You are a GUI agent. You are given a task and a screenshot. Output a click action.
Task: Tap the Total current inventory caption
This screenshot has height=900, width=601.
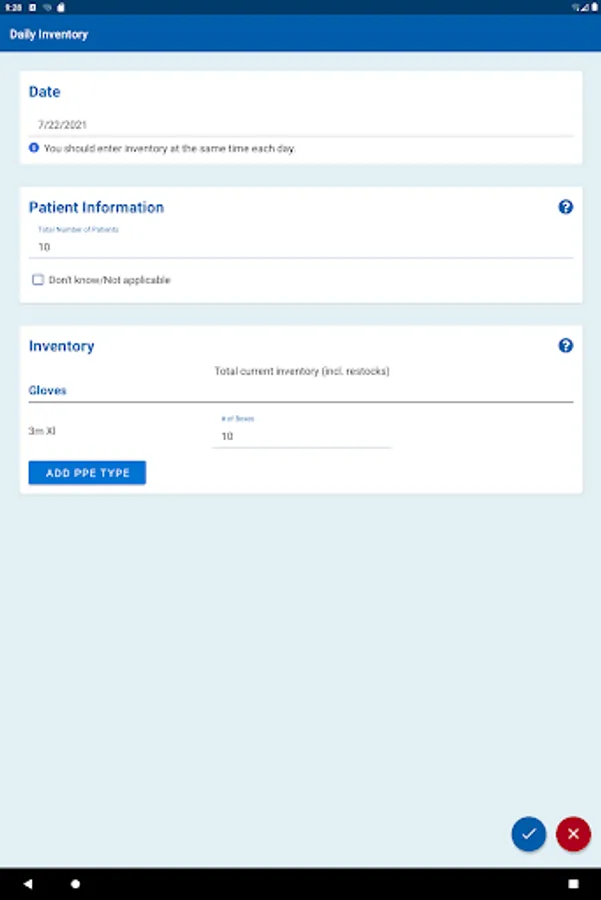pyautogui.click(x=301, y=371)
